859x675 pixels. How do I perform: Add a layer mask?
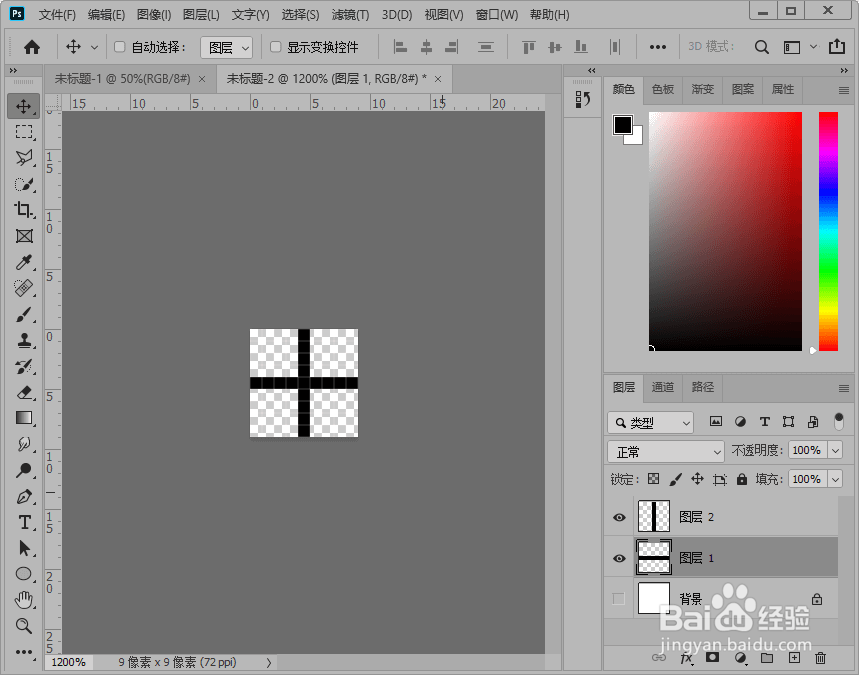(712, 657)
